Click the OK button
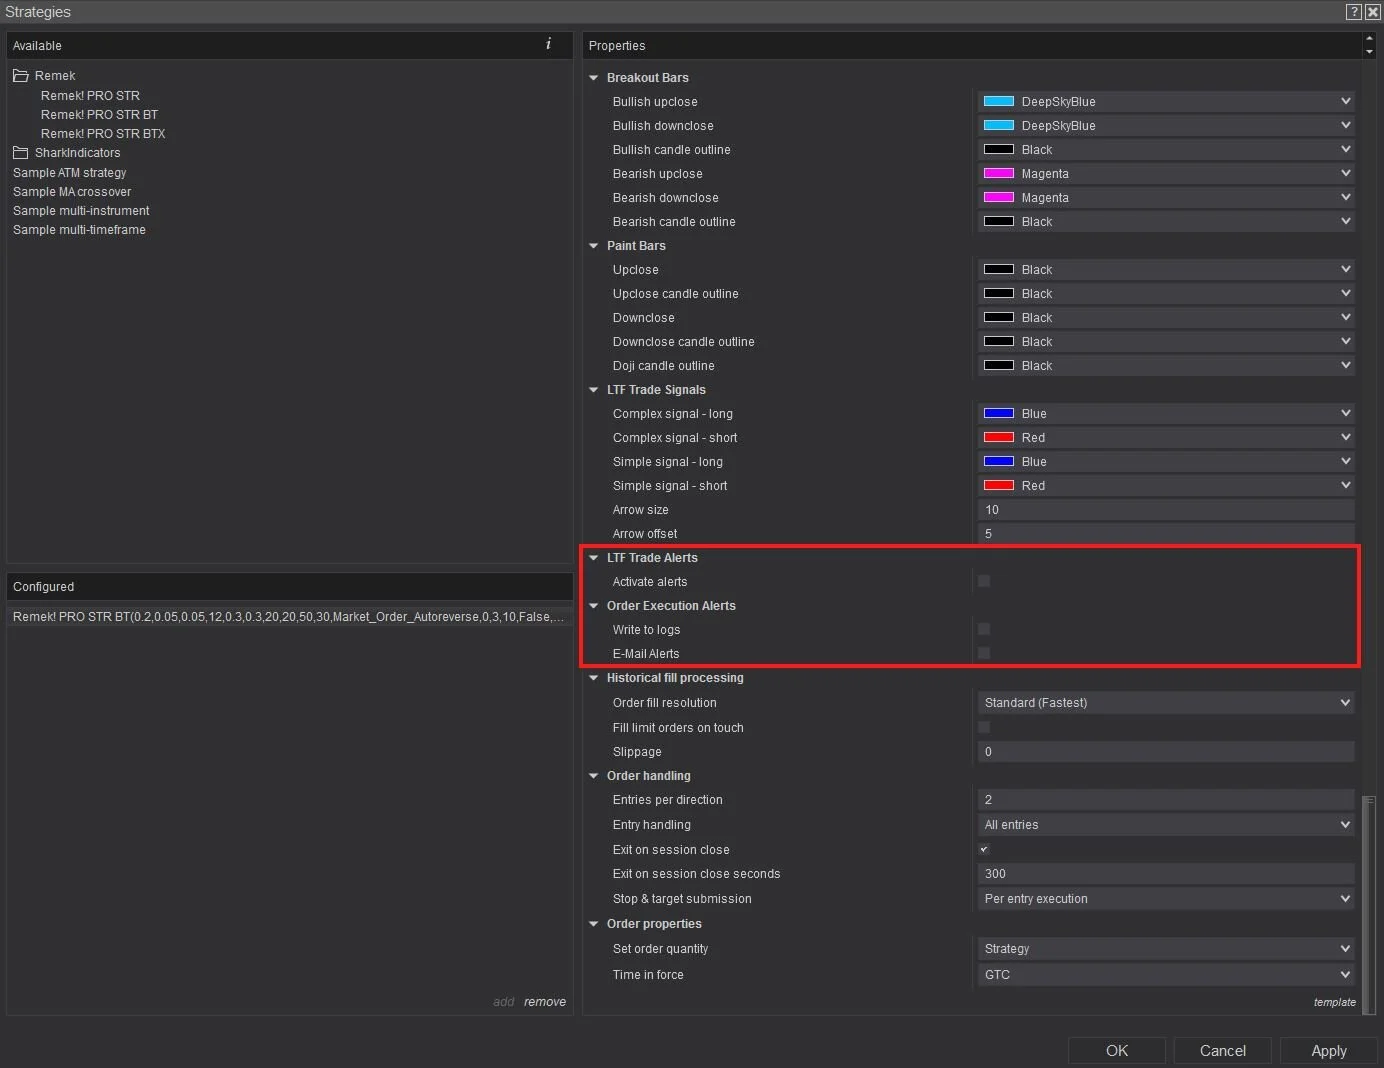The image size is (1384, 1068). tap(1117, 1050)
